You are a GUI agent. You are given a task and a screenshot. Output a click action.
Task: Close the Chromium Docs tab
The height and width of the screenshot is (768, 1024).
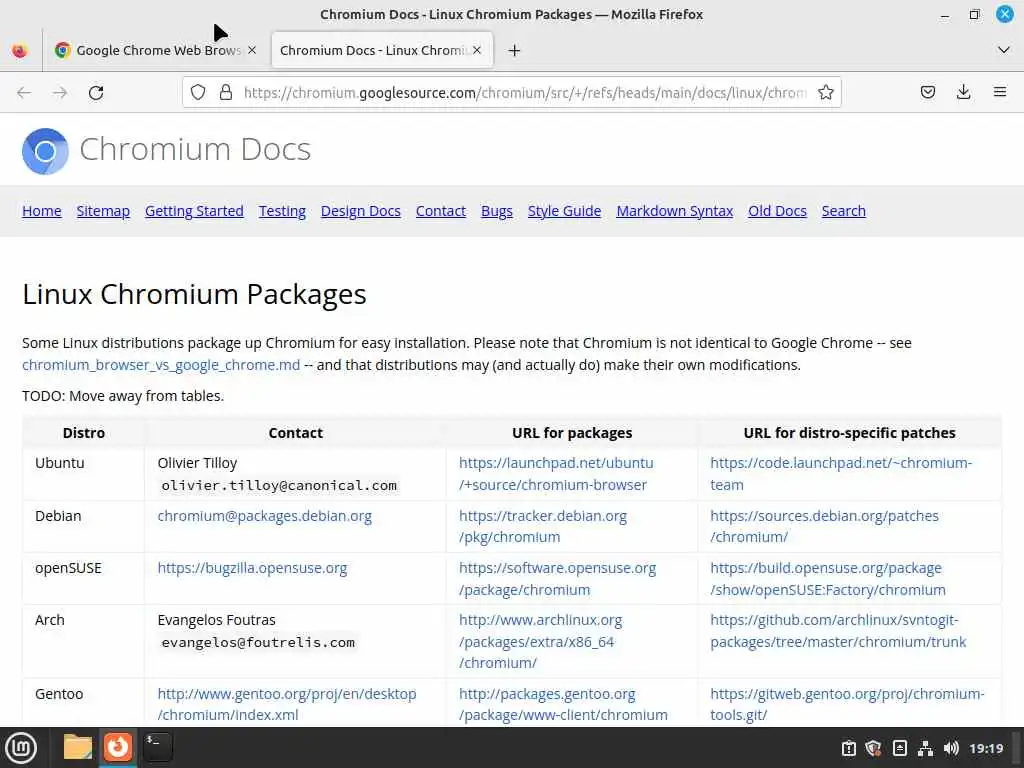point(477,50)
